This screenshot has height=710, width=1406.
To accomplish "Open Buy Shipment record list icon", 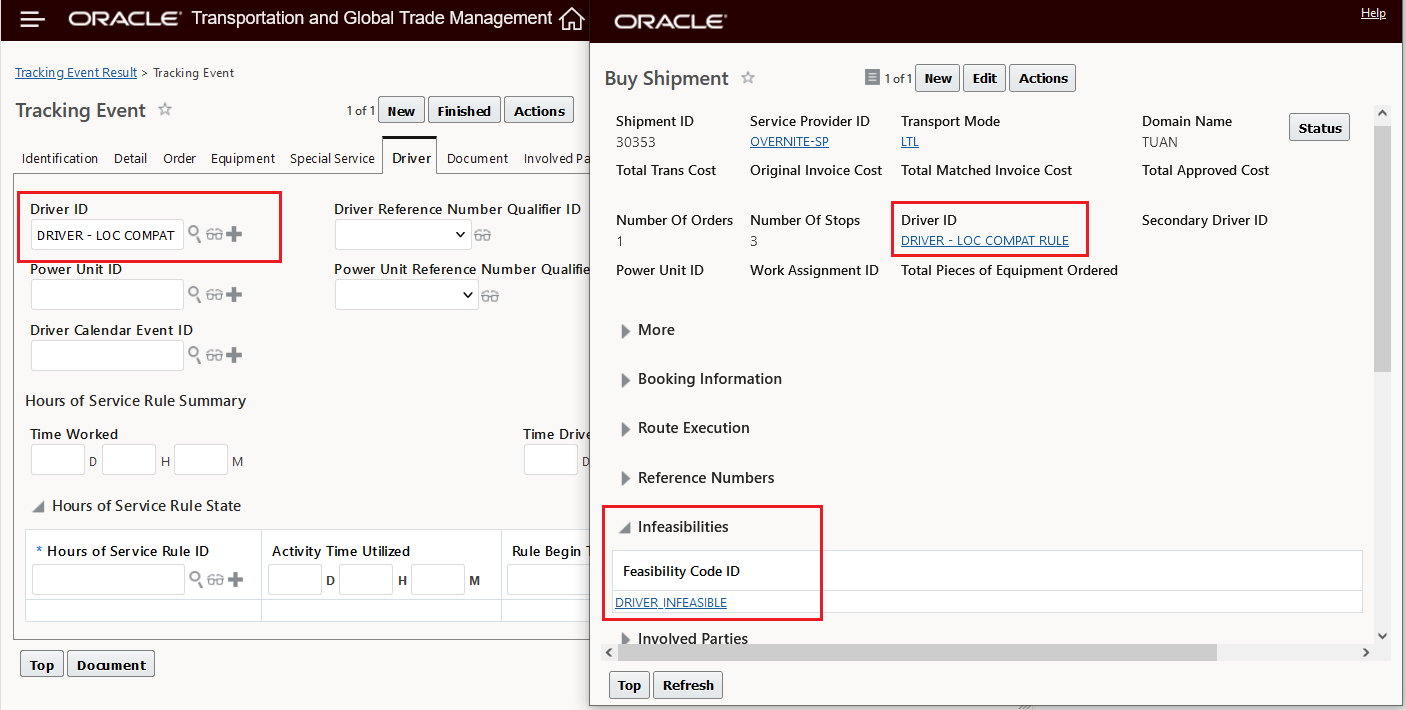I will coord(872,77).
